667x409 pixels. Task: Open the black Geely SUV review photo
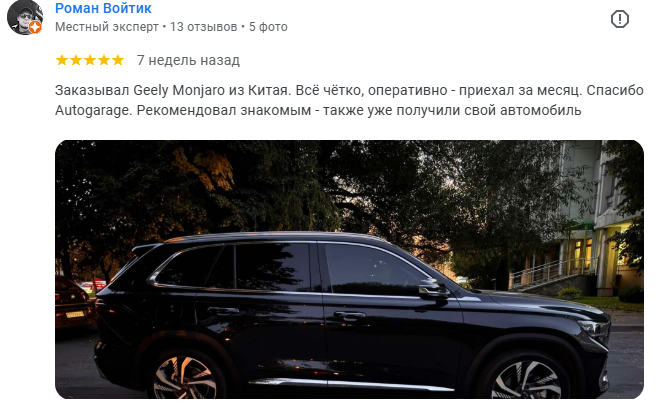pyautogui.click(x=349, y=269)
